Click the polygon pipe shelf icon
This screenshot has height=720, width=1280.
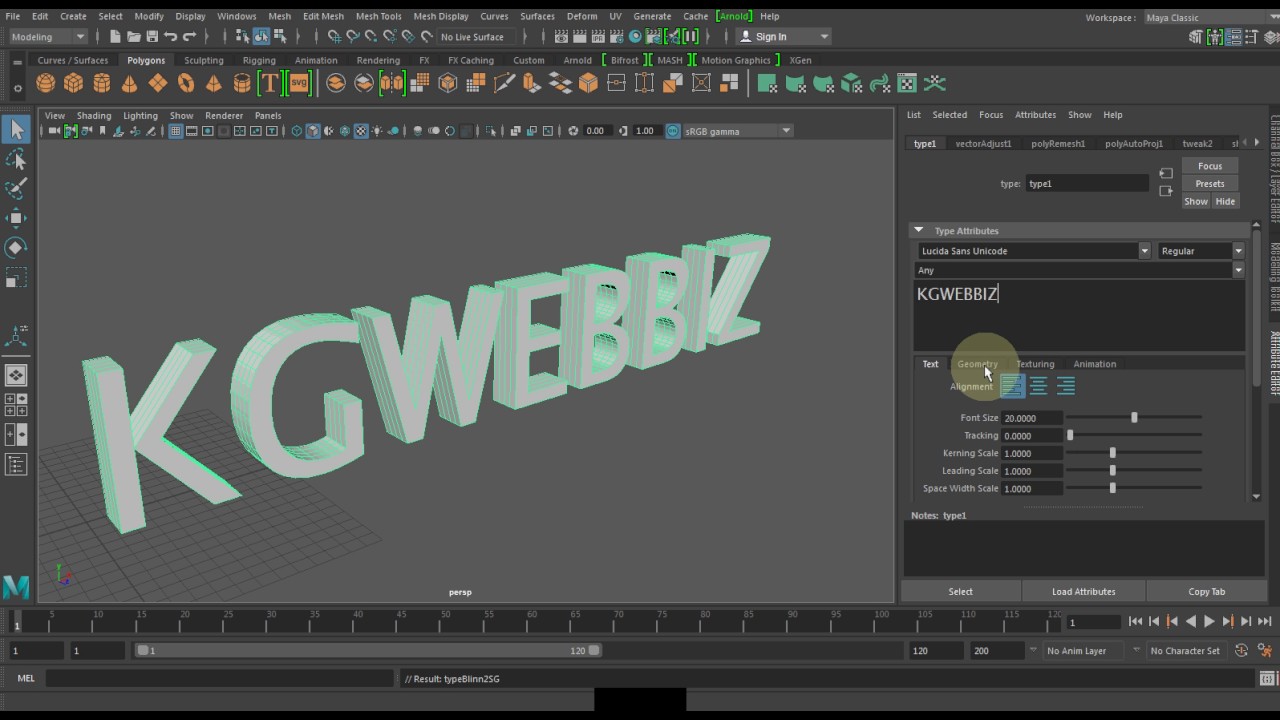pyautogui.click(x=242, y=84)
